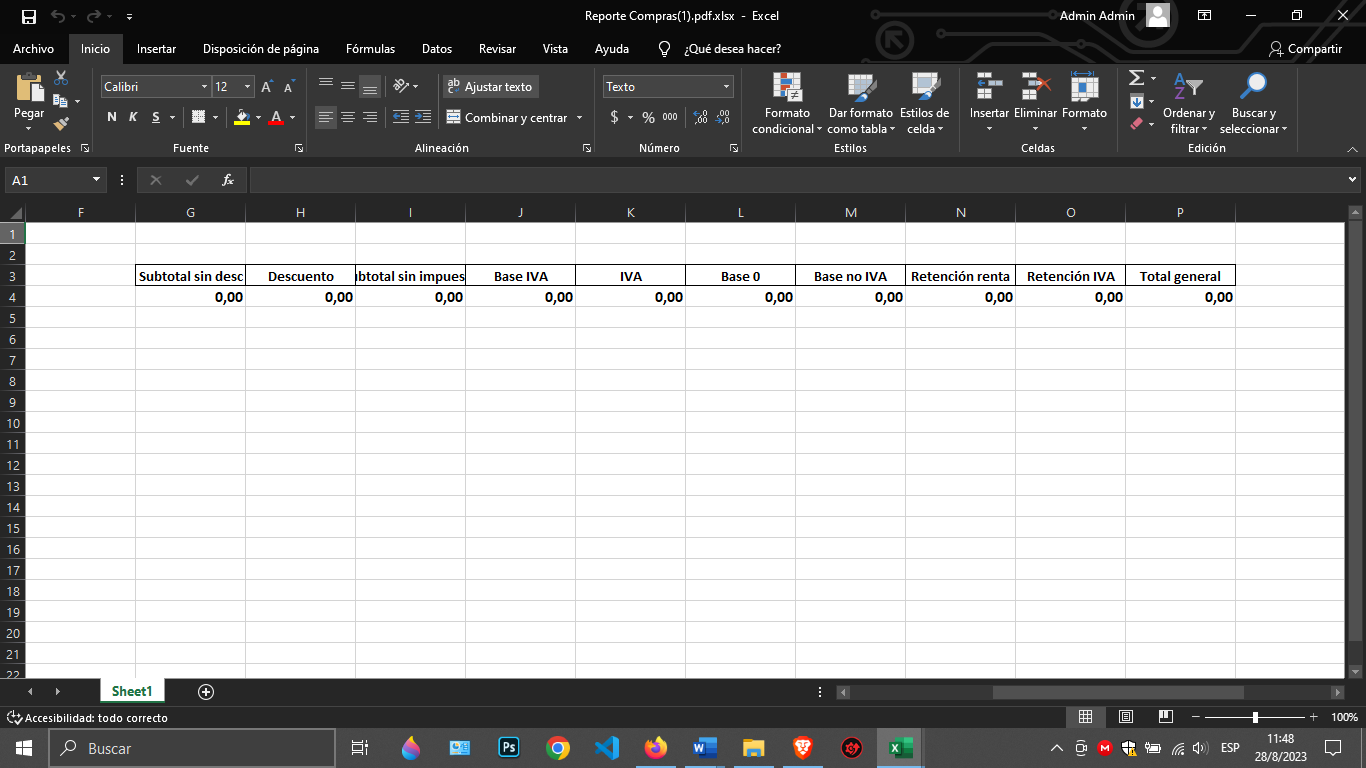Click the Borrar eraser icon
Image resolution: width=1366 pixels, height=768 pixels.
(x=1136, y=124)
